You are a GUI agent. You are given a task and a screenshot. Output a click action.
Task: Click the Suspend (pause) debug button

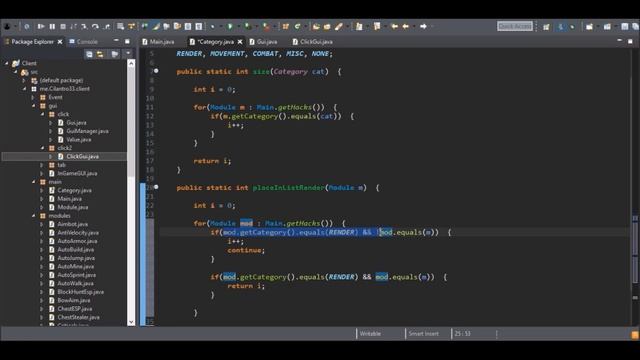(x=52, y=27)
